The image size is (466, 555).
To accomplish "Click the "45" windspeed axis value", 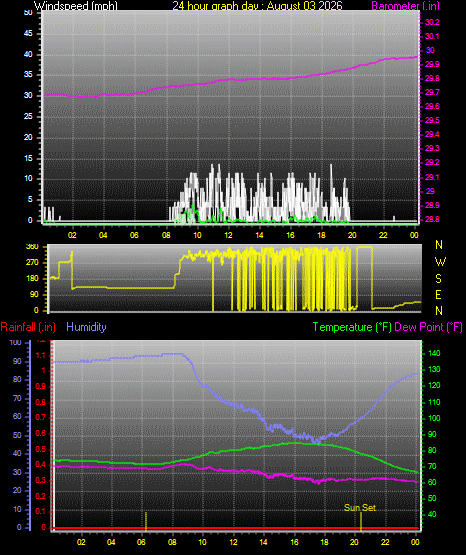I will [28, 33].
